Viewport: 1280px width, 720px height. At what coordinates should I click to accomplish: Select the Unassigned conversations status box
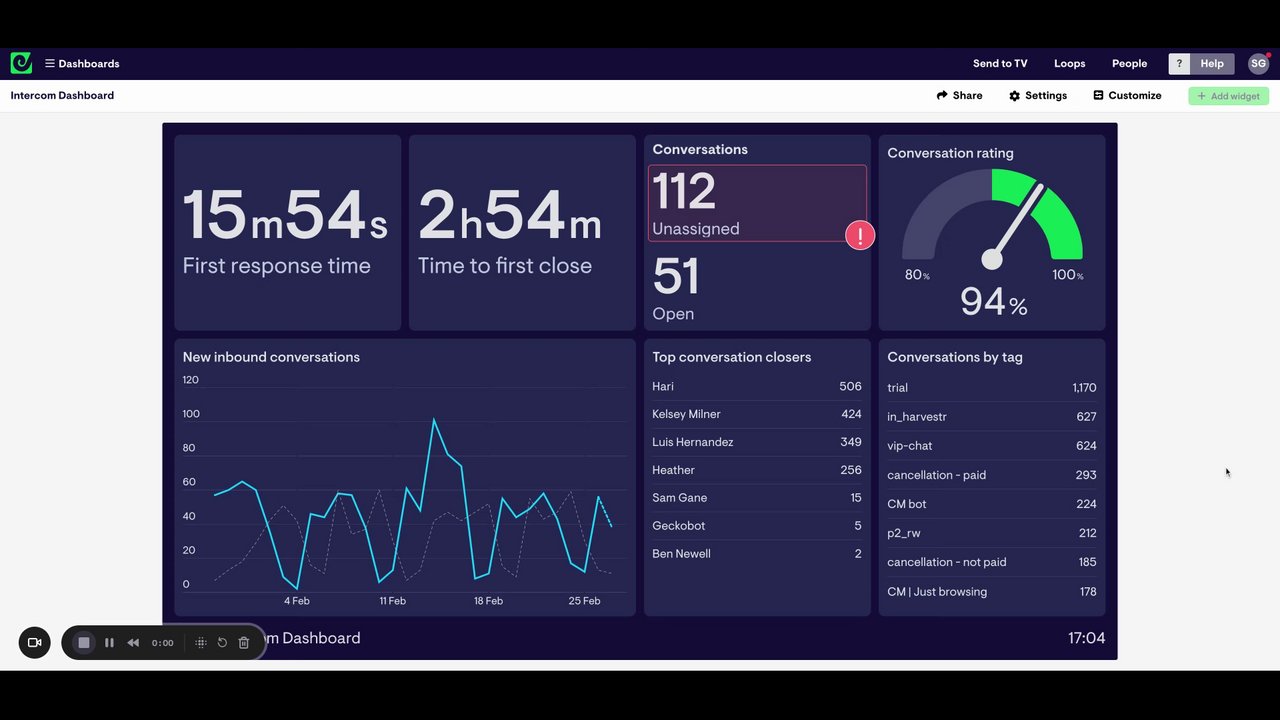pos(757,203)
